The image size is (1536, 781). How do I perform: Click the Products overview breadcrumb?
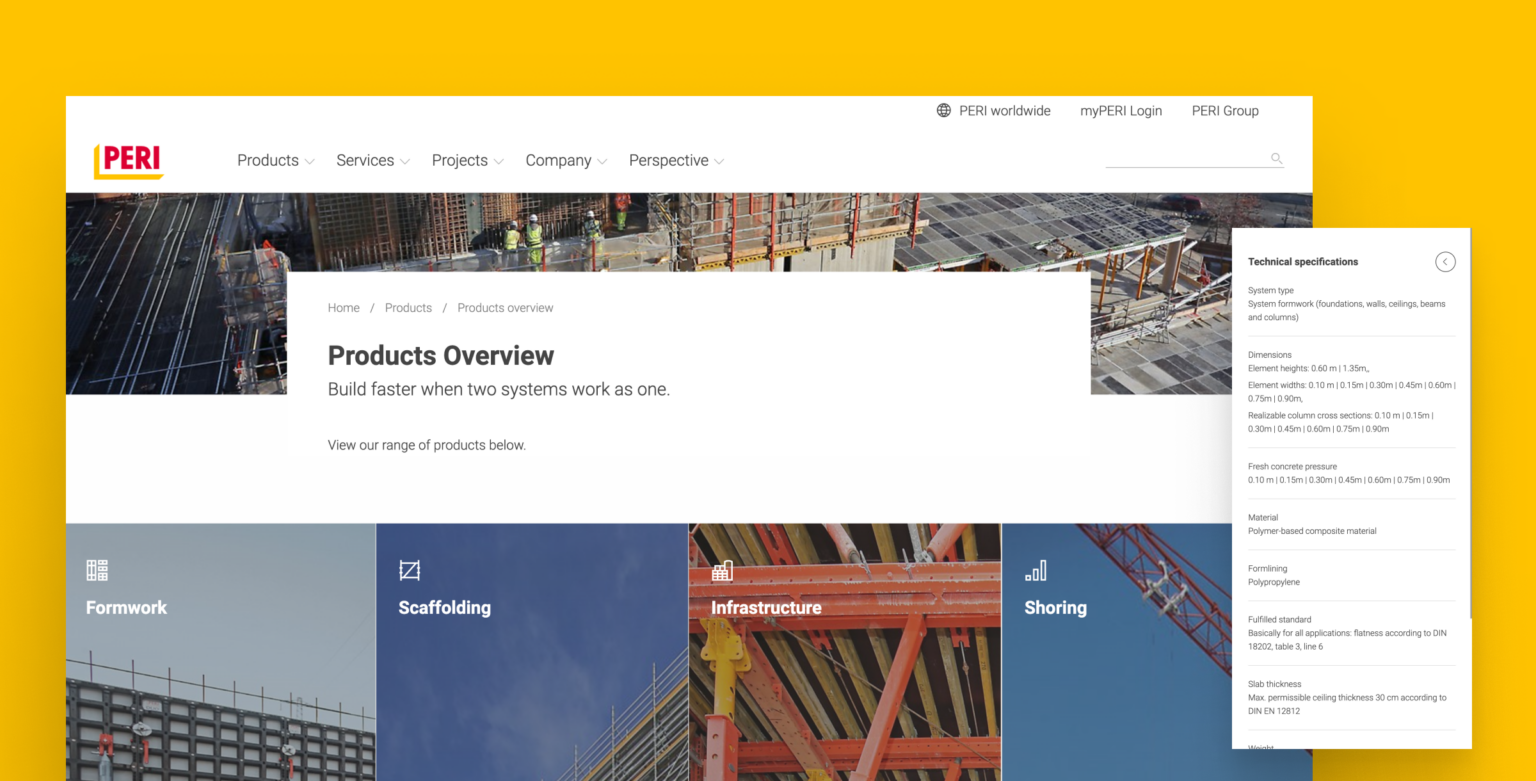click(505, 308)
